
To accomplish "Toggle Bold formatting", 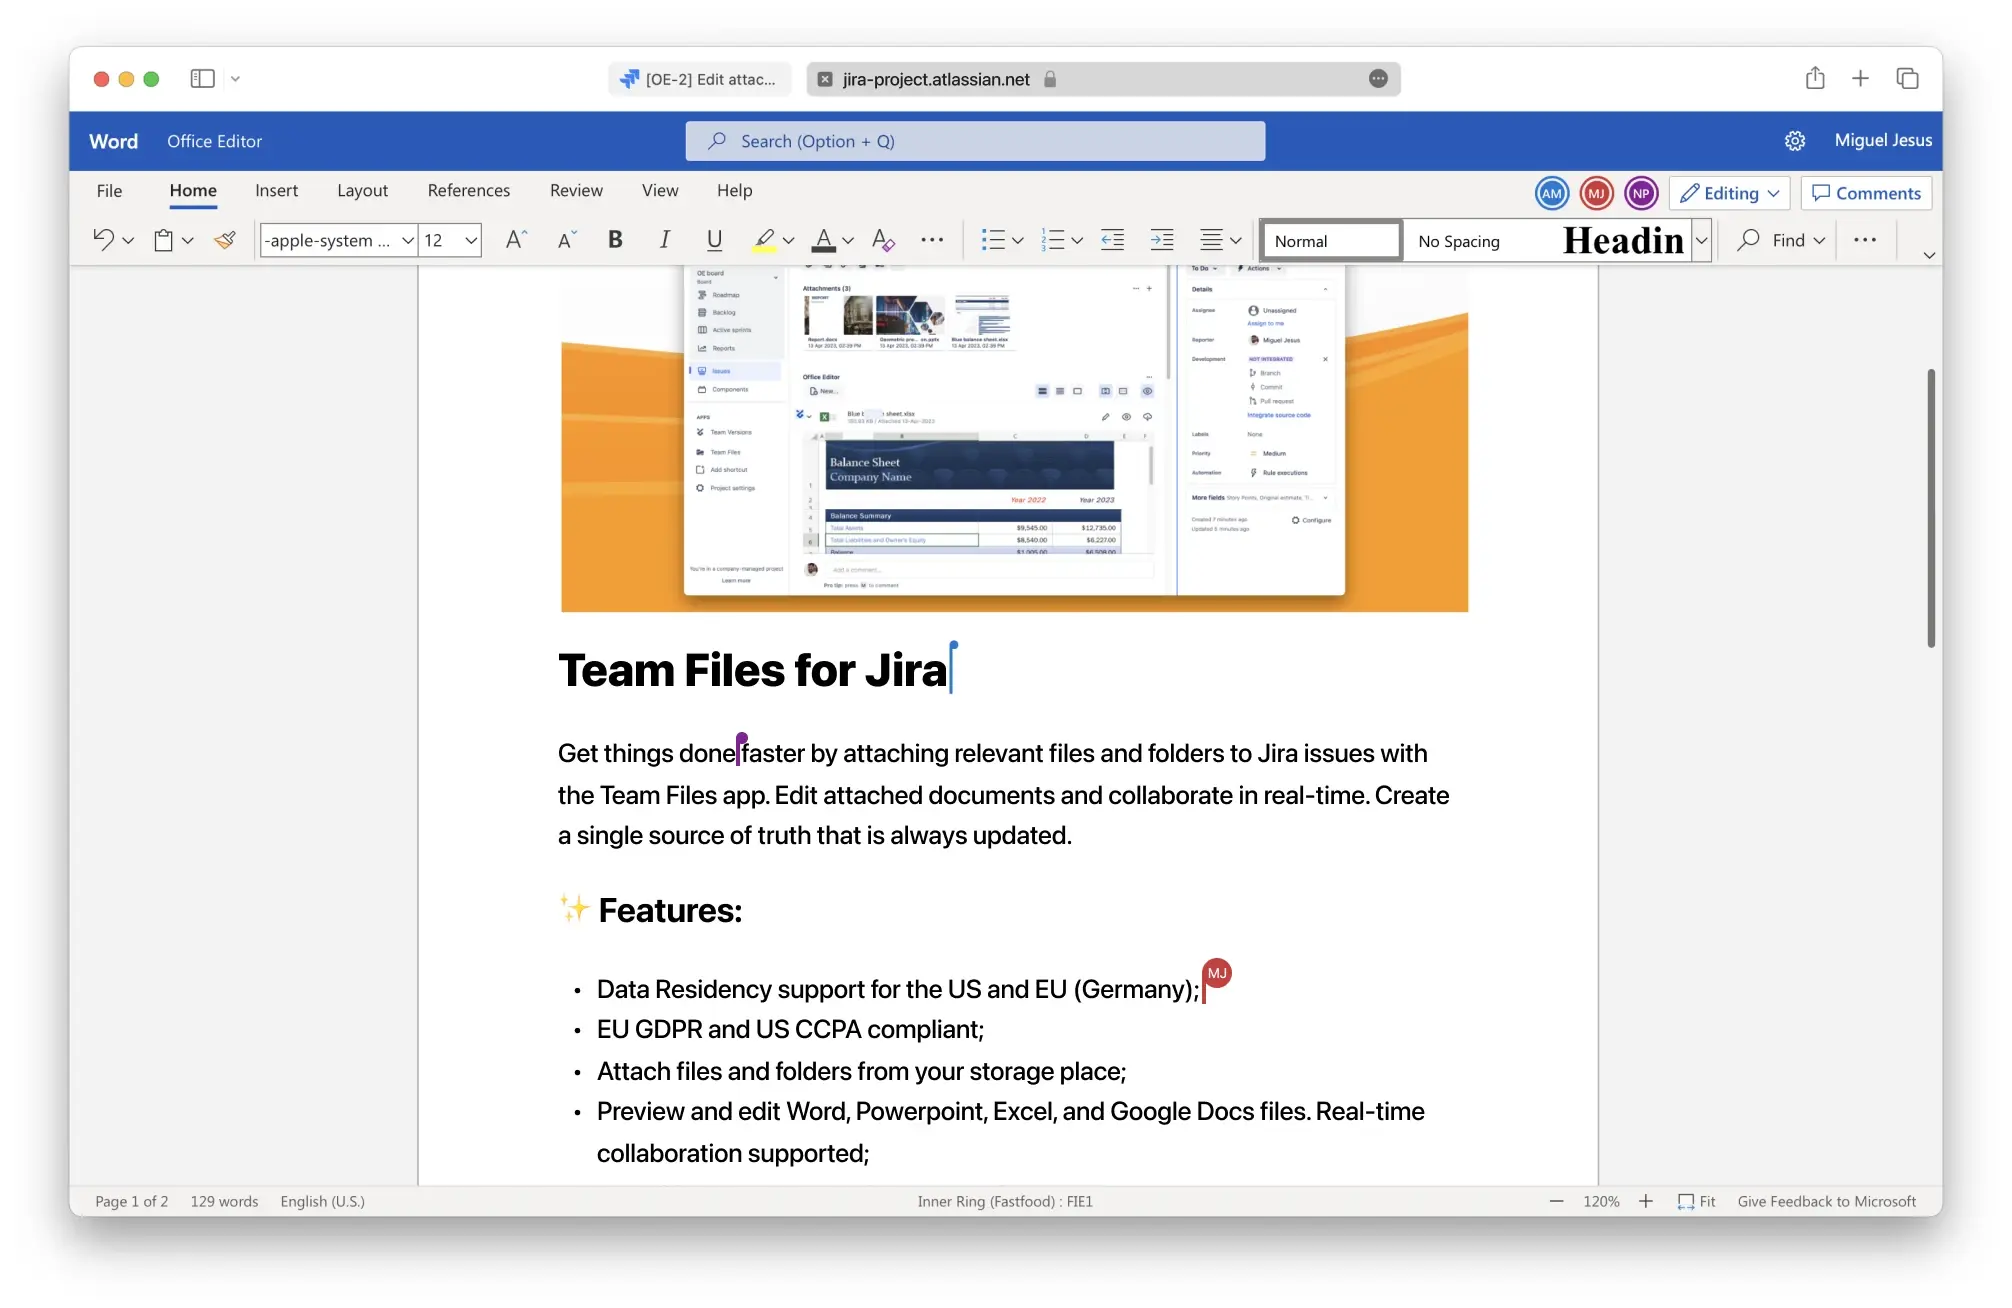I will click(615, 240).
